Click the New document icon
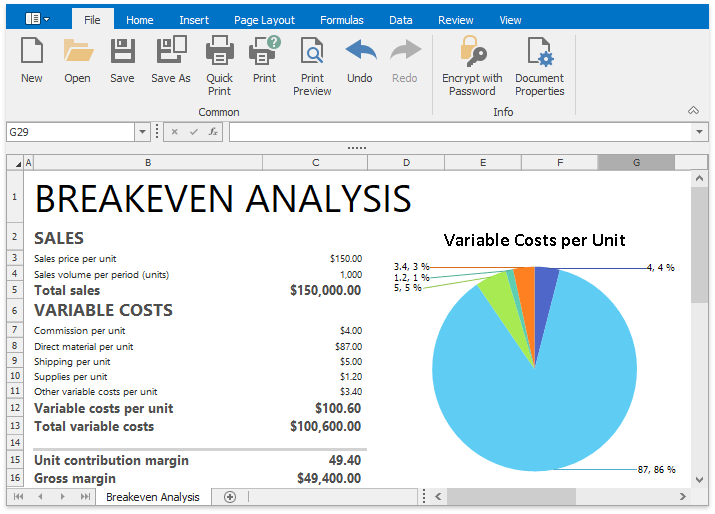 [32, 50]
